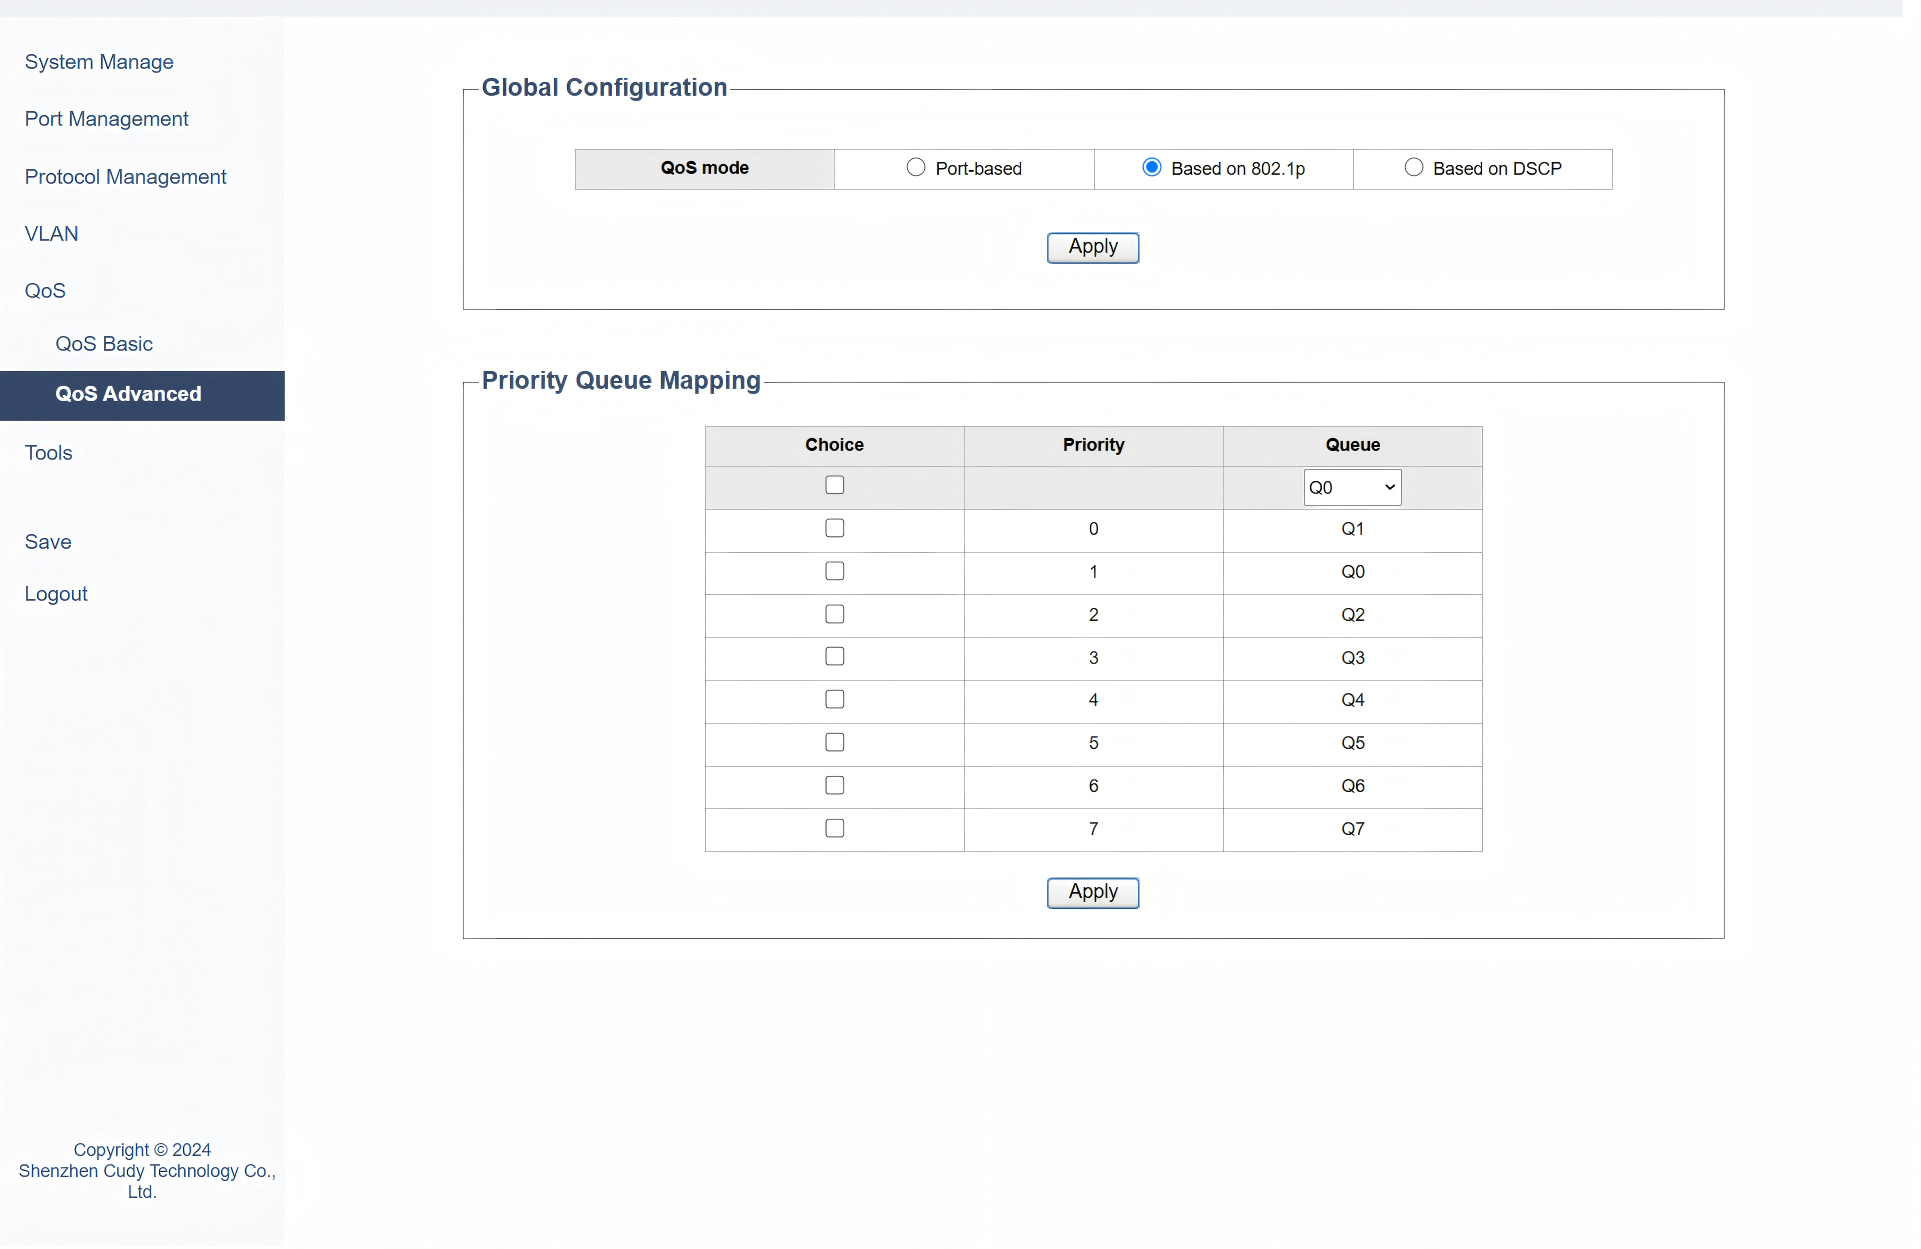Open Protocol Management in sidebar
Viewport: 1921px width, 1249px height.
pyautogui.click(x=125, y=177)
